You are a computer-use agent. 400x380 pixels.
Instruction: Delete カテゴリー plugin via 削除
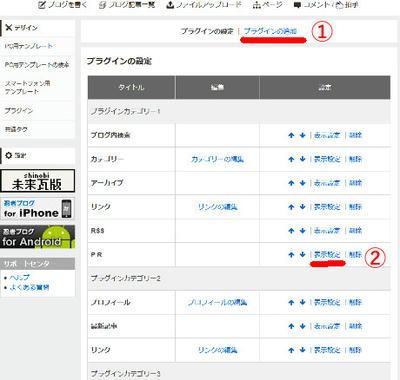(x=355, y=159)
